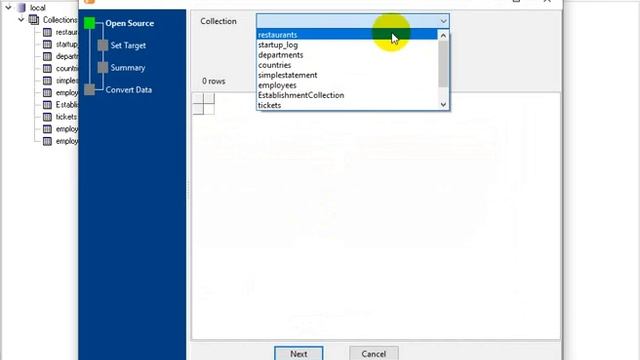Select tickets in the left tree
Screen dimensions: 640x360
[66, 117]
